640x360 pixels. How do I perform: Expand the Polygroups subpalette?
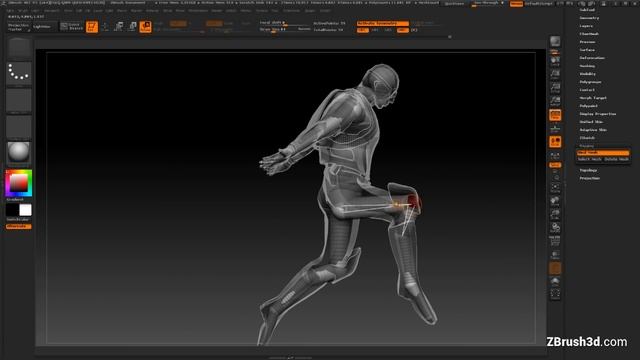(590, 82)
